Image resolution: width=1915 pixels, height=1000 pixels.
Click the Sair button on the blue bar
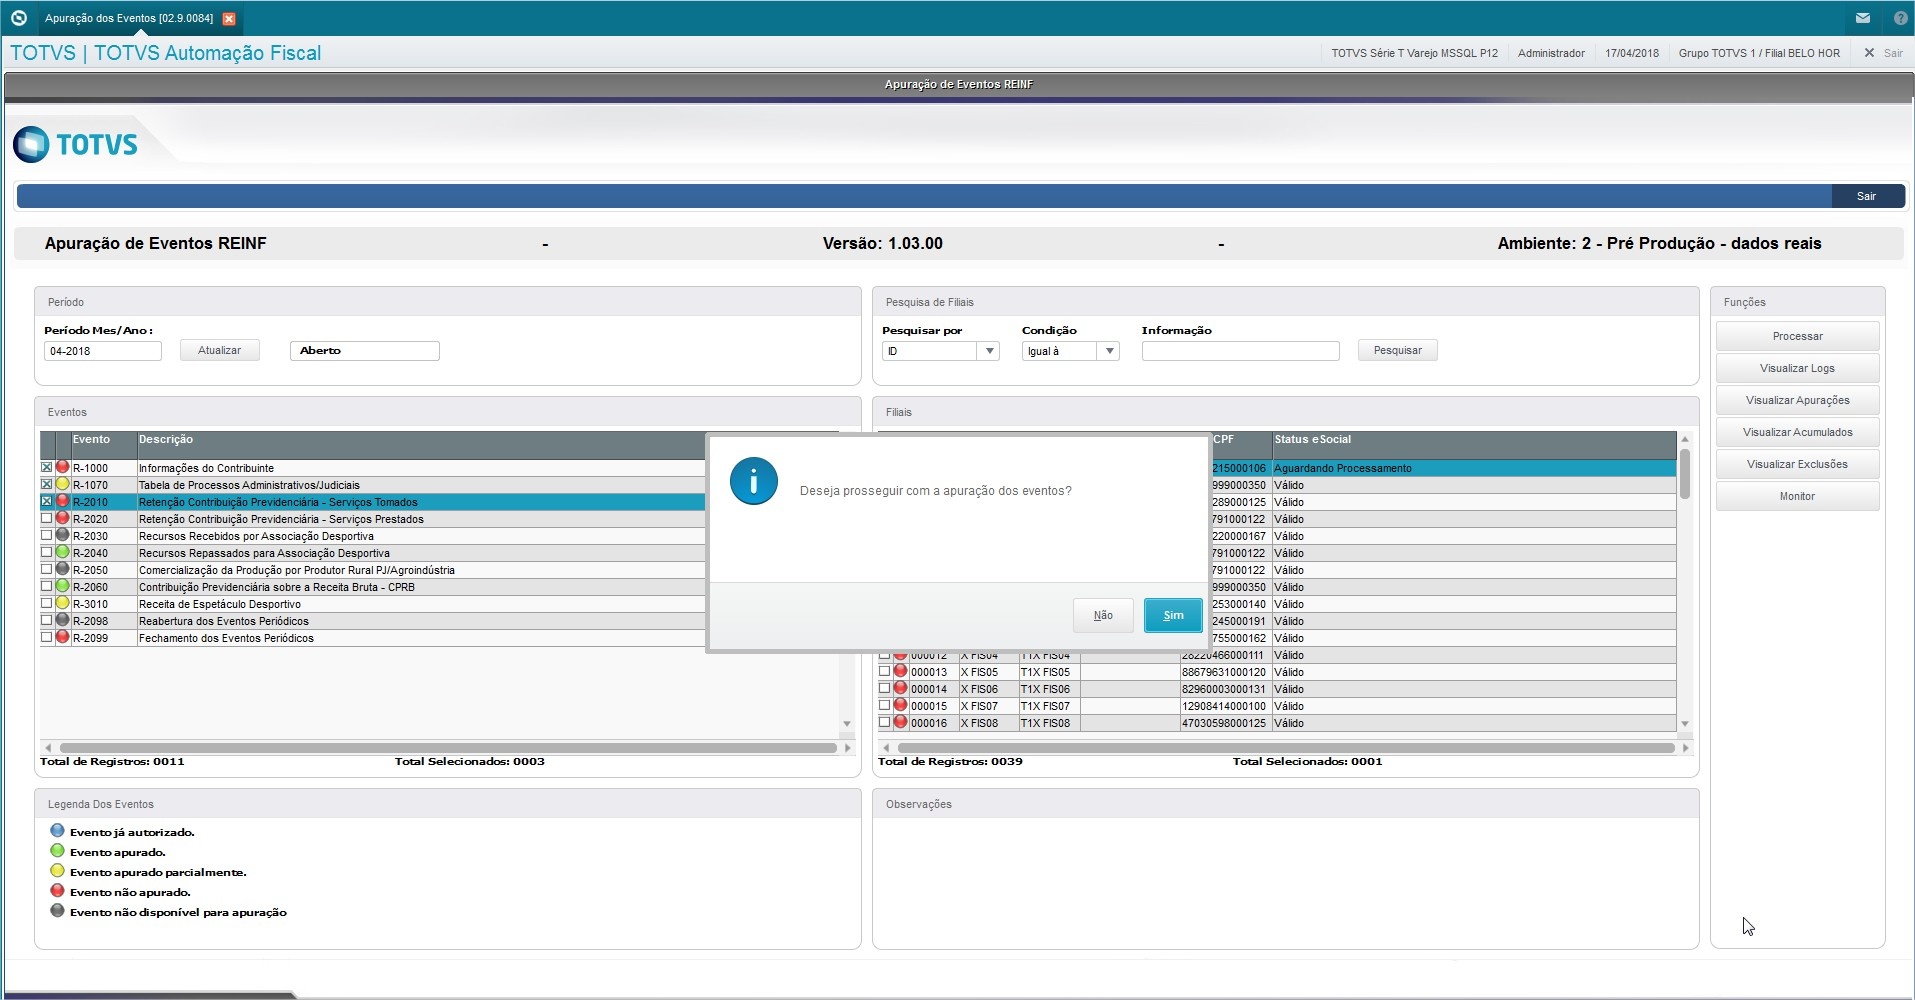pyautogui.click(x=1867, y=196)
